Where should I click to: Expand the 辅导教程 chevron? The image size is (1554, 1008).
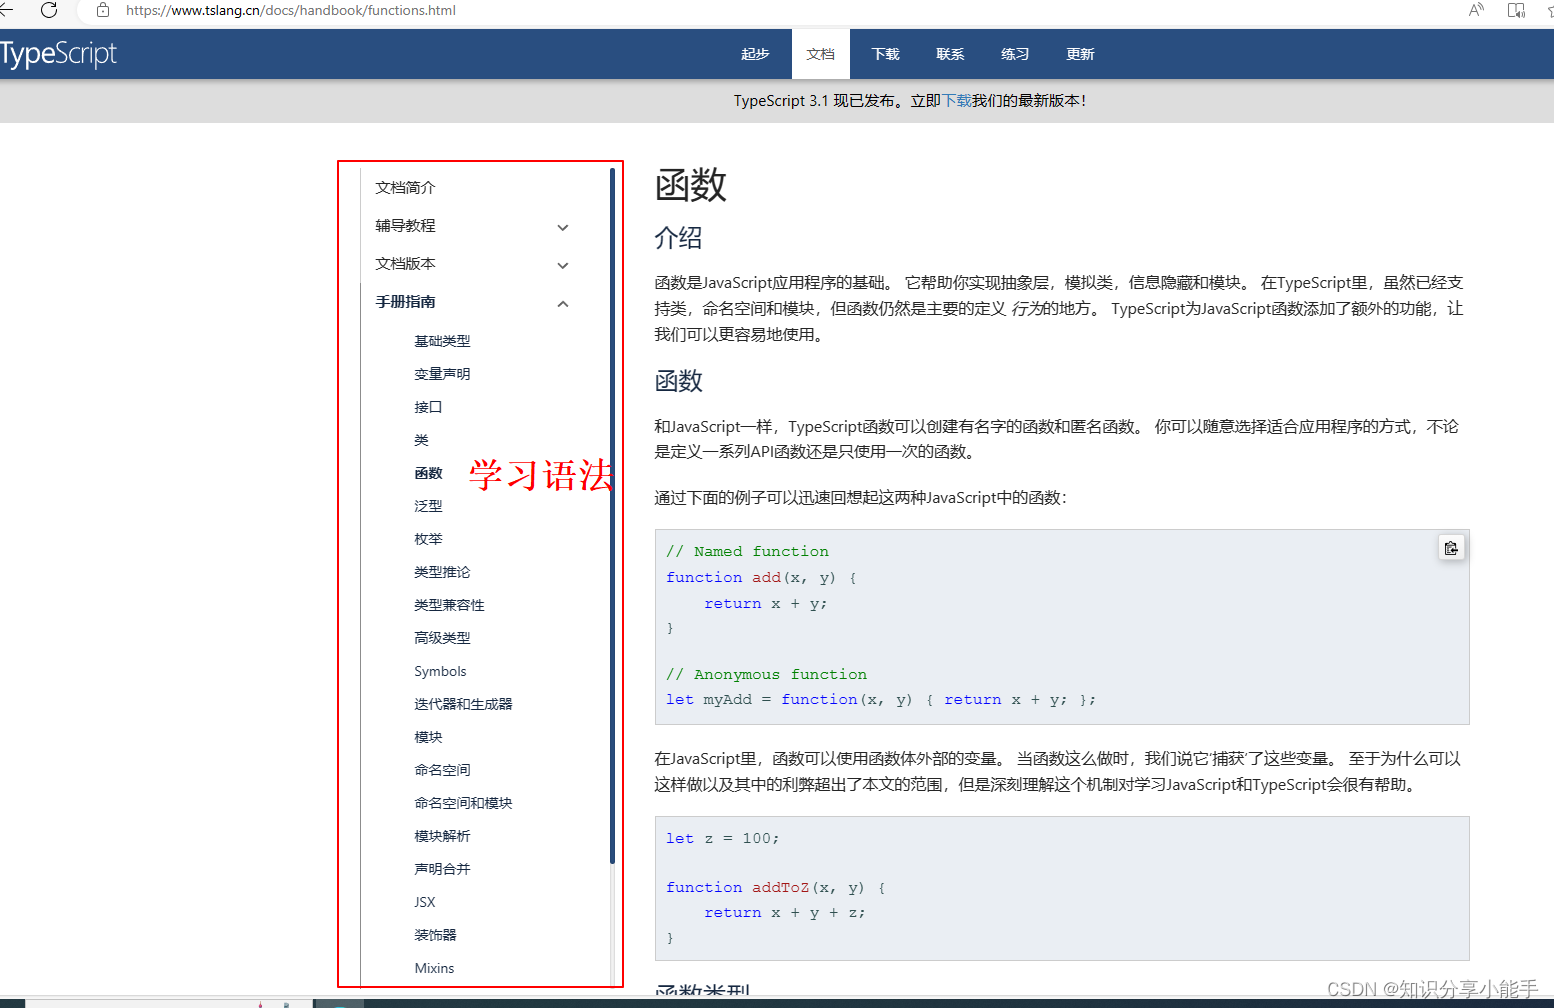coord(563,227)
